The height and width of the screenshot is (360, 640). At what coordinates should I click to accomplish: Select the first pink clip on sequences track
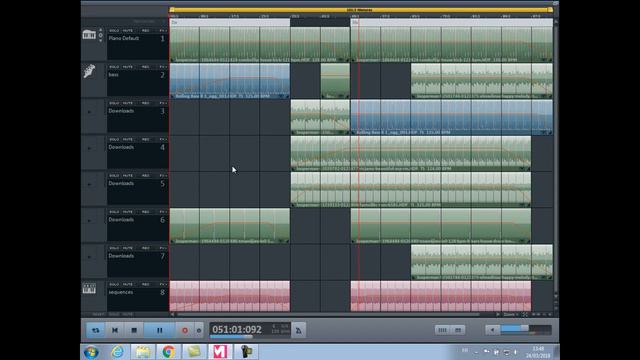230,296
